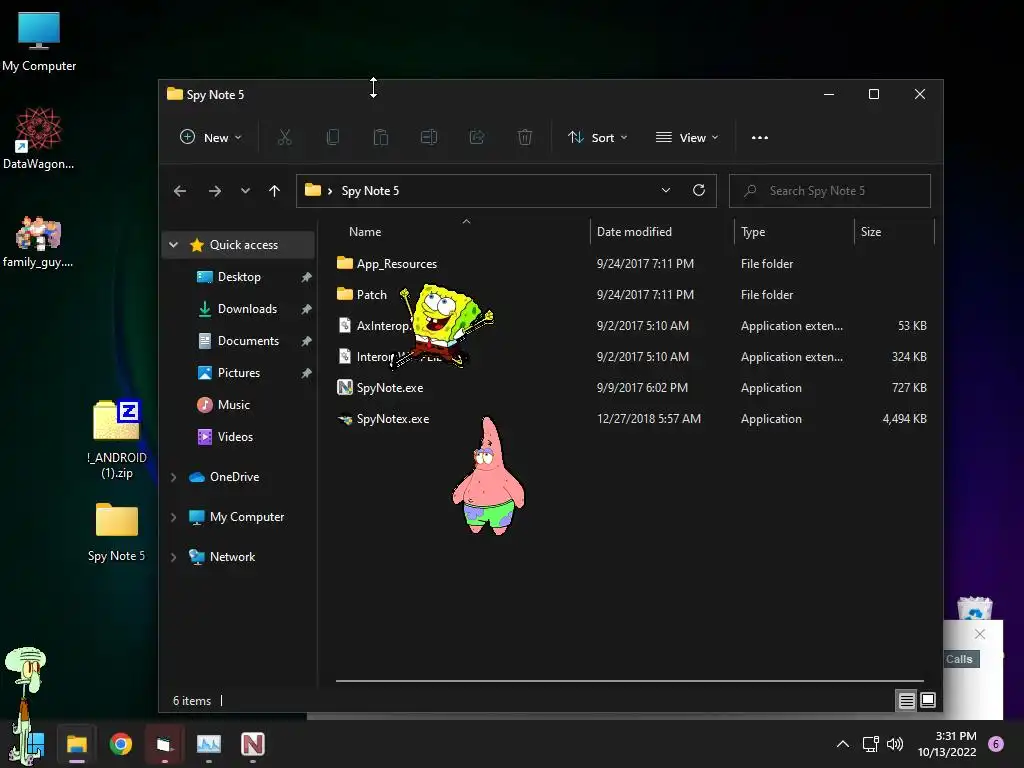
Task: Expand the Network tree node
Action: [x=173, y=557]
